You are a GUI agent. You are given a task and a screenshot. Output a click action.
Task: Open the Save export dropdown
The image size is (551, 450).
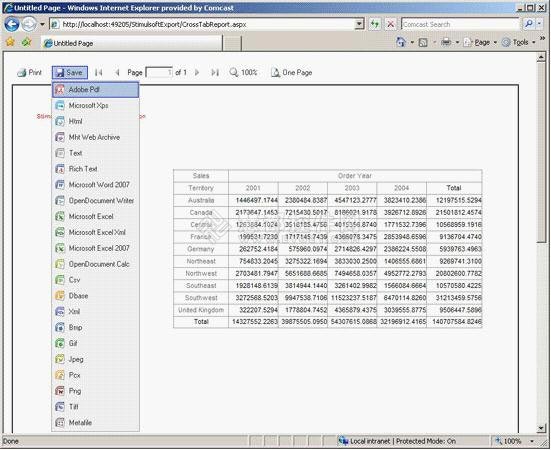pos(70,73)
